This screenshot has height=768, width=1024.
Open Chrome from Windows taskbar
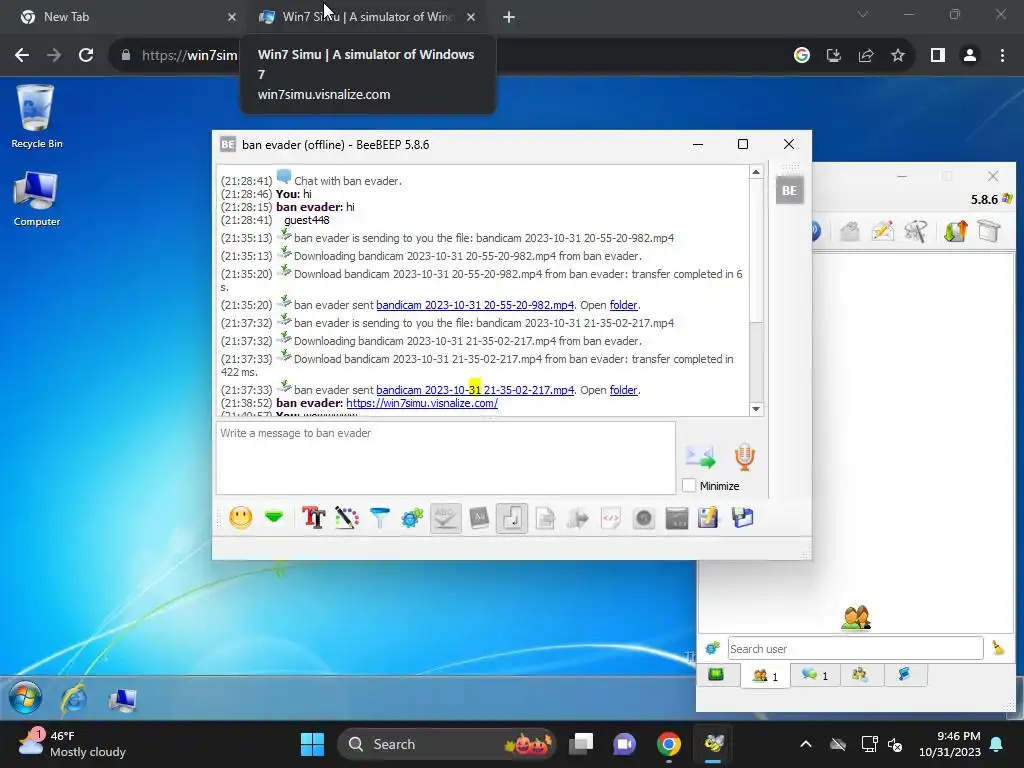click(669, 744)
